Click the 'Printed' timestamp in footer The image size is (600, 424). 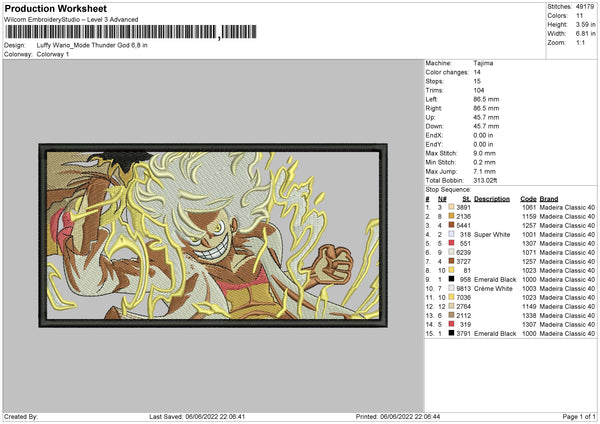[x=398, y=416]
